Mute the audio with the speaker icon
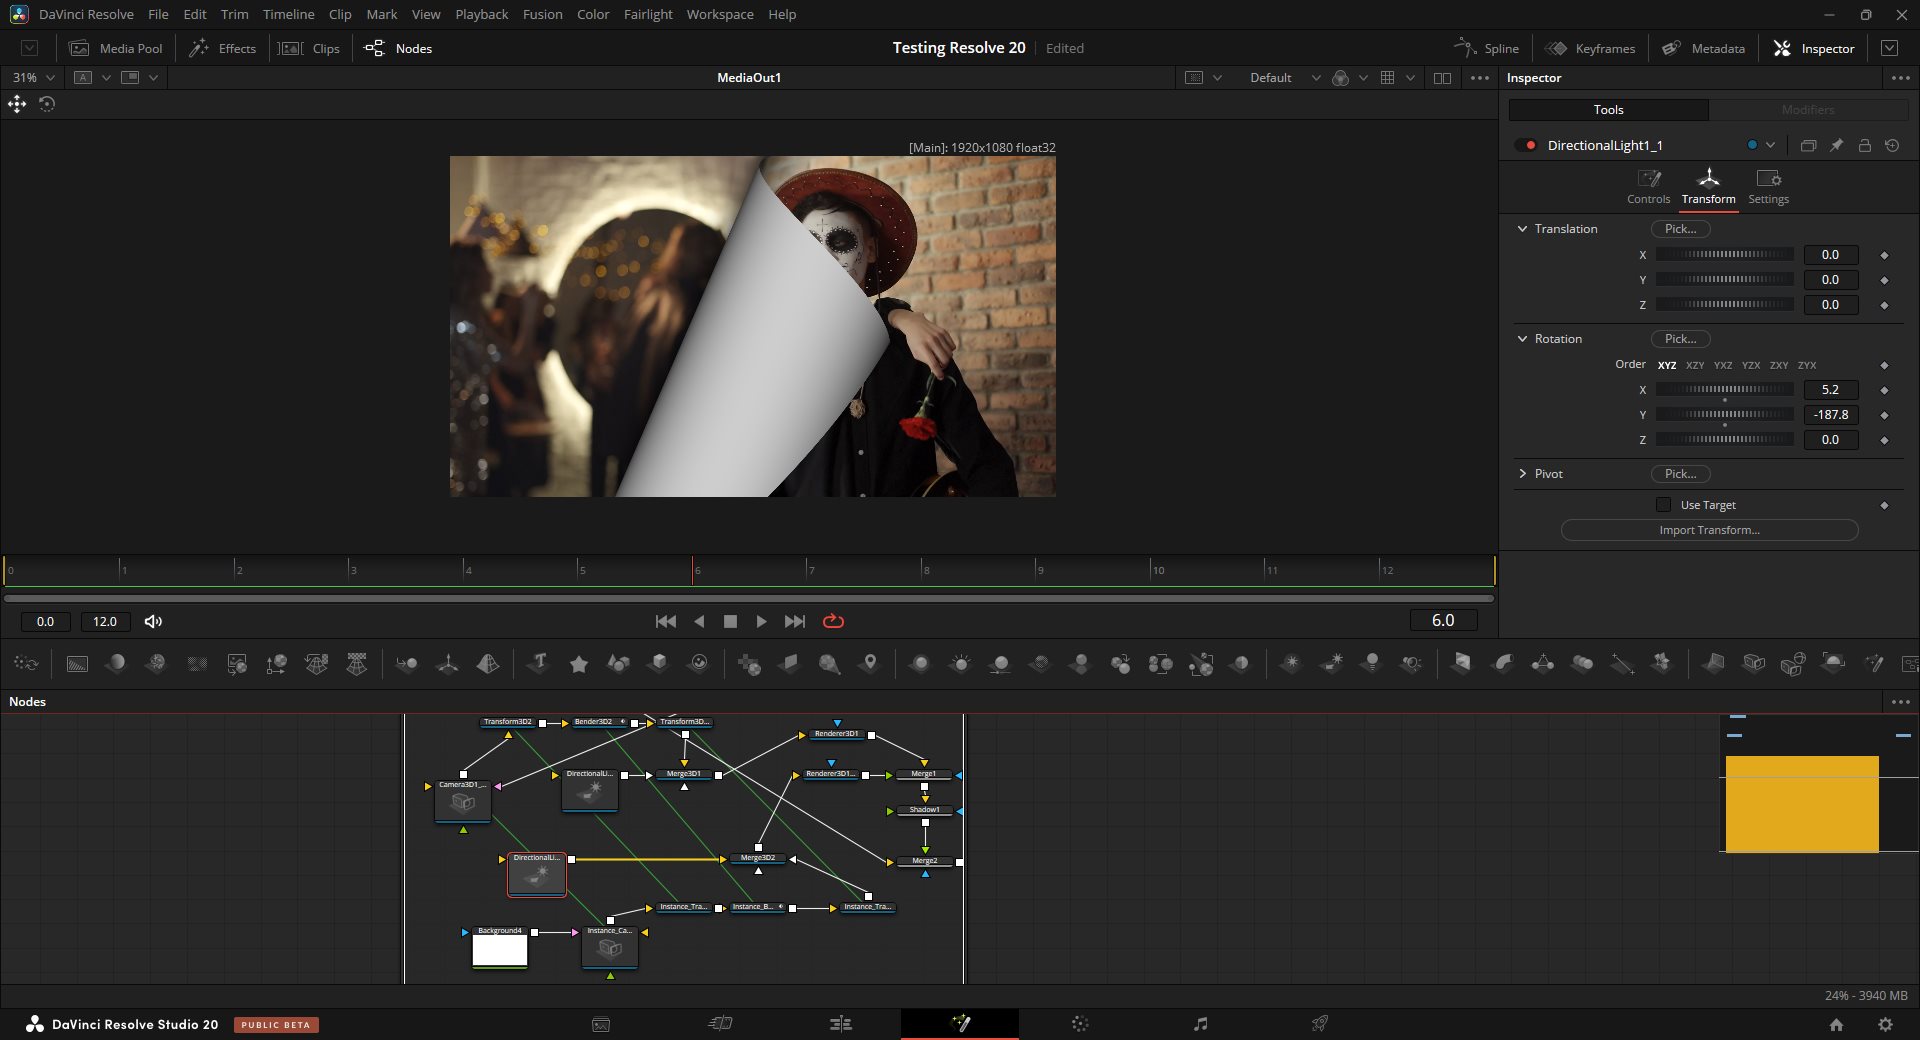Viewport: 1920px width, 1040px height. pos(153,621)
